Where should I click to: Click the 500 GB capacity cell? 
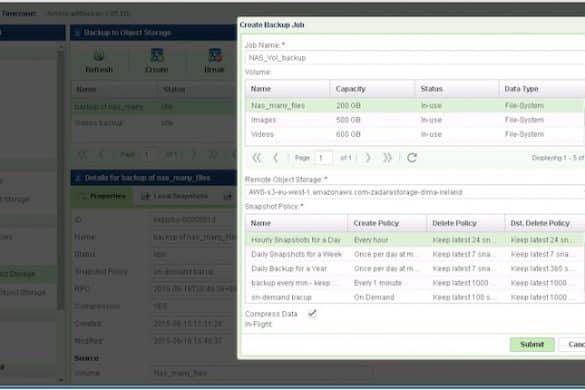click(348, 120)
